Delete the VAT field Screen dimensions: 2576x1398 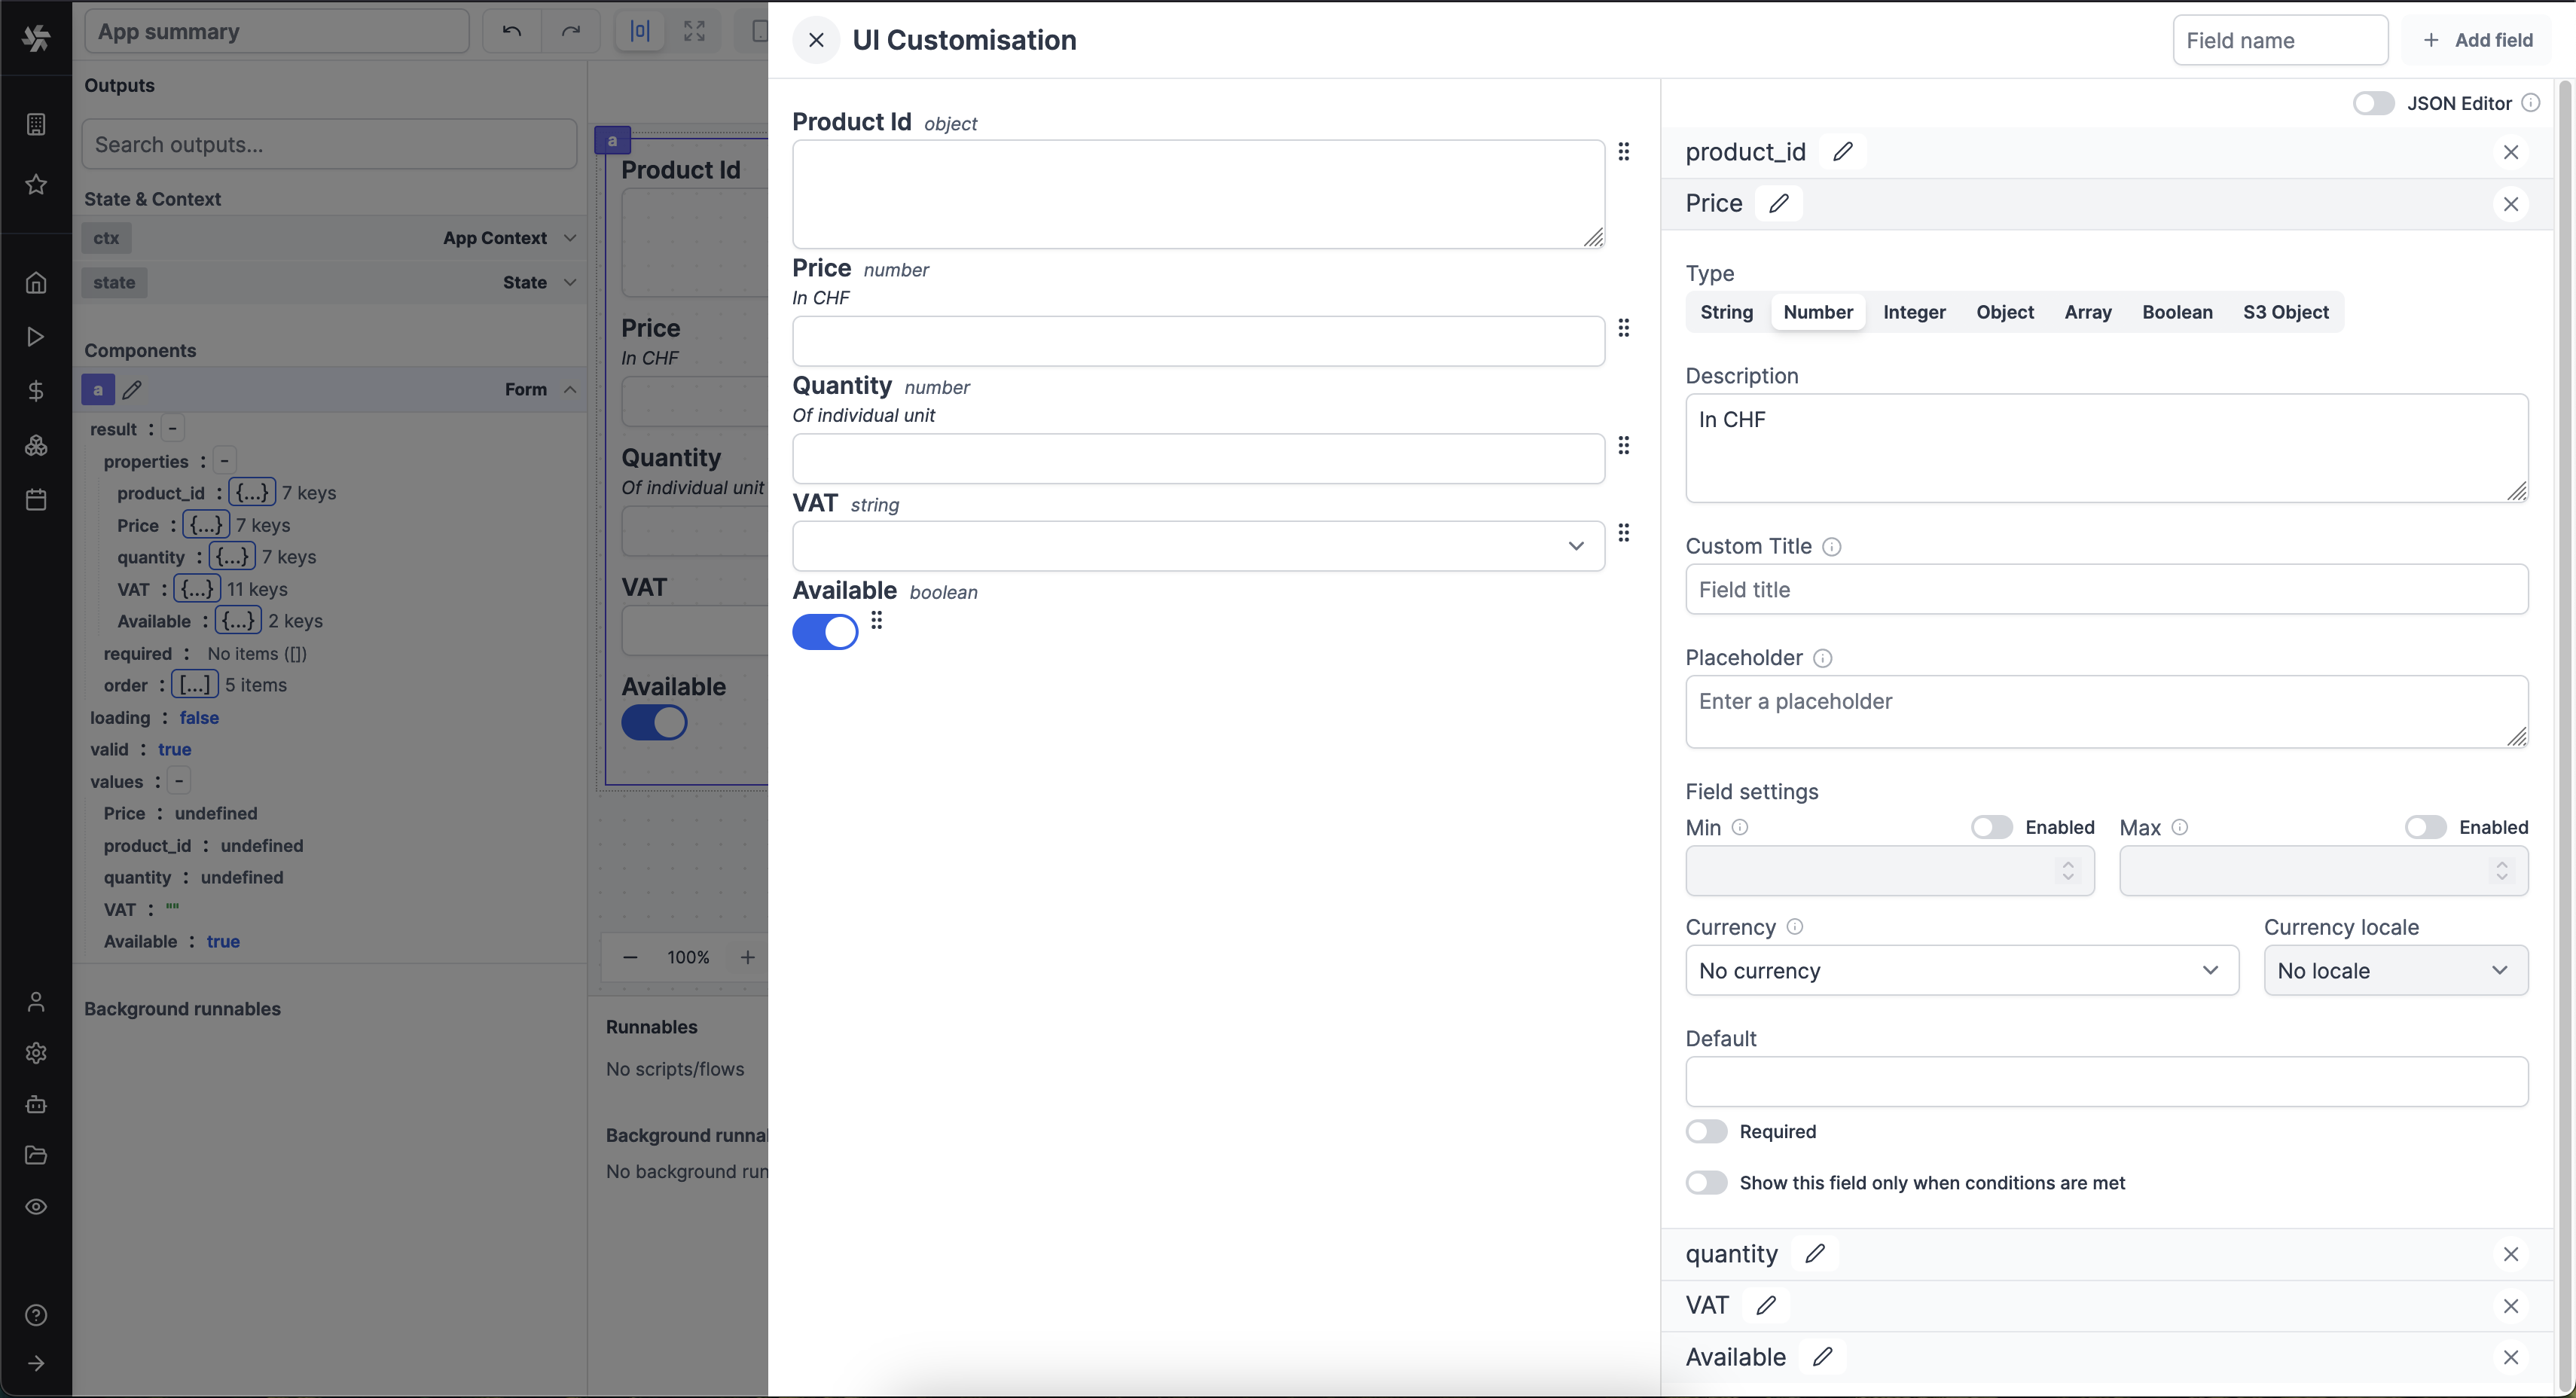[x=2511, y=1305]
